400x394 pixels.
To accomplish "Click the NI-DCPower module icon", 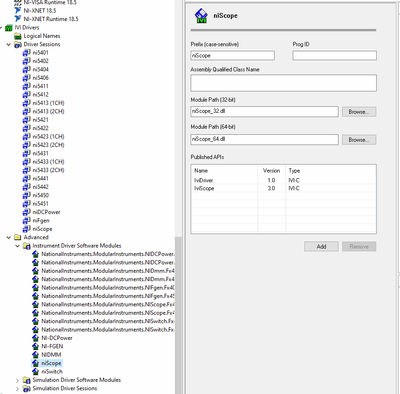I will [x=35, y=338].
